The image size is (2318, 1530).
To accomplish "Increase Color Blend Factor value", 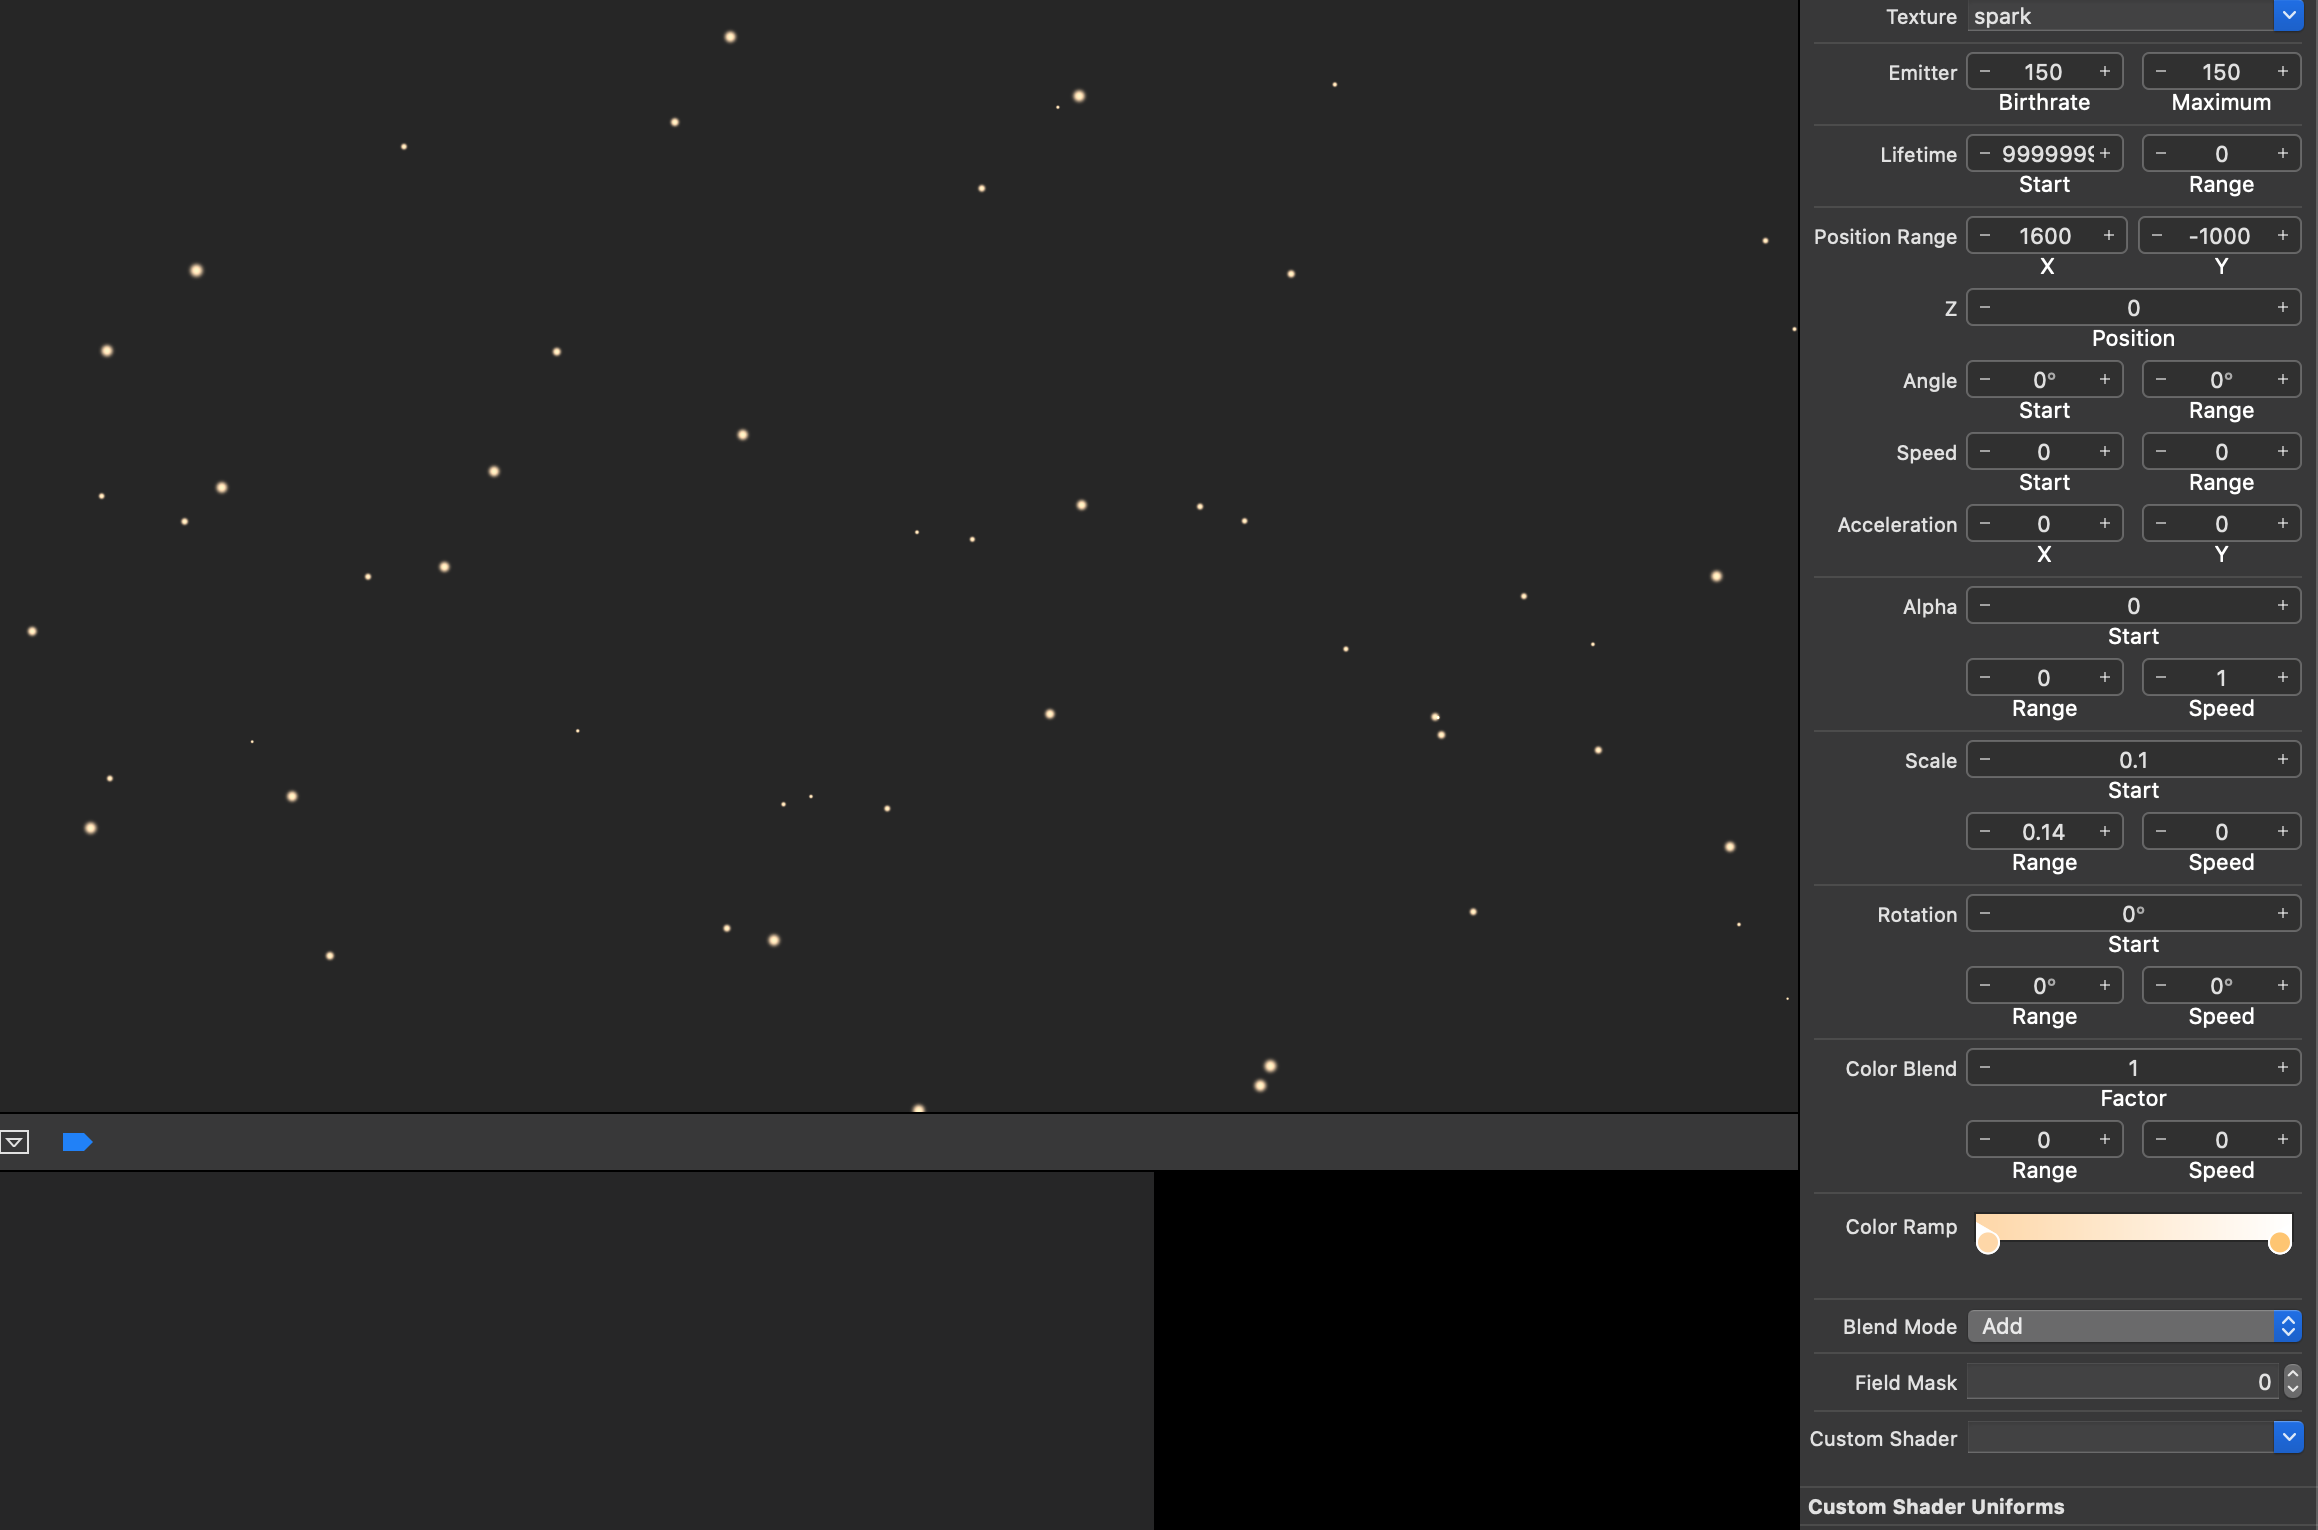I will [x=2283, y=1067].
